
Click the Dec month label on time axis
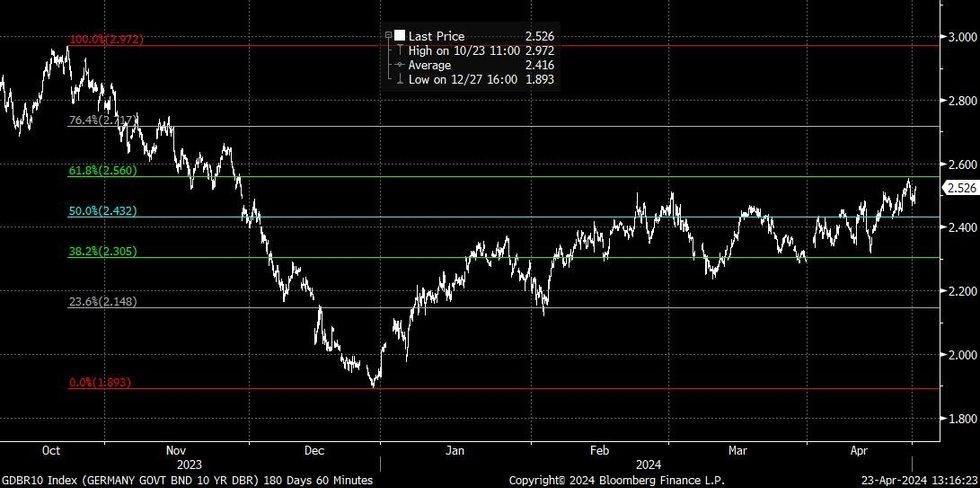coord(314,450)
